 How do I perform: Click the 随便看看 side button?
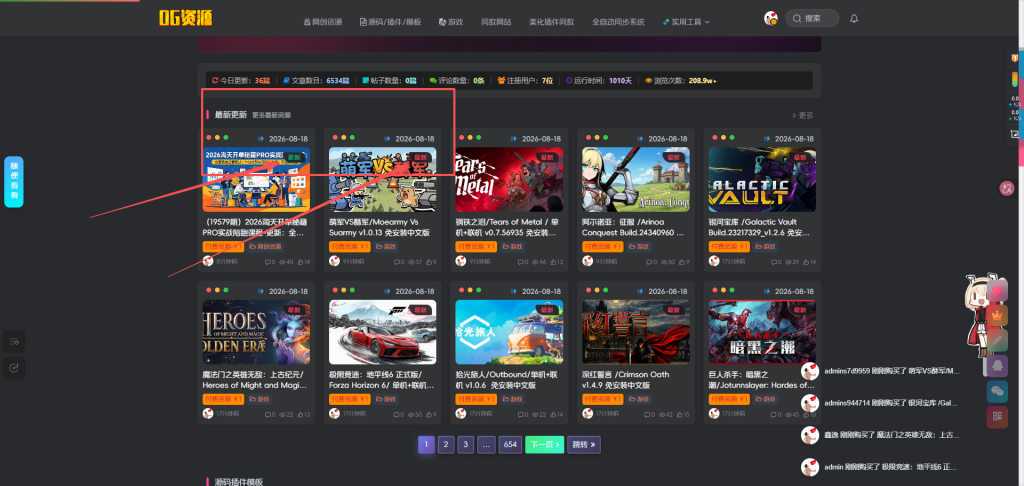click(x=14, y=182)
